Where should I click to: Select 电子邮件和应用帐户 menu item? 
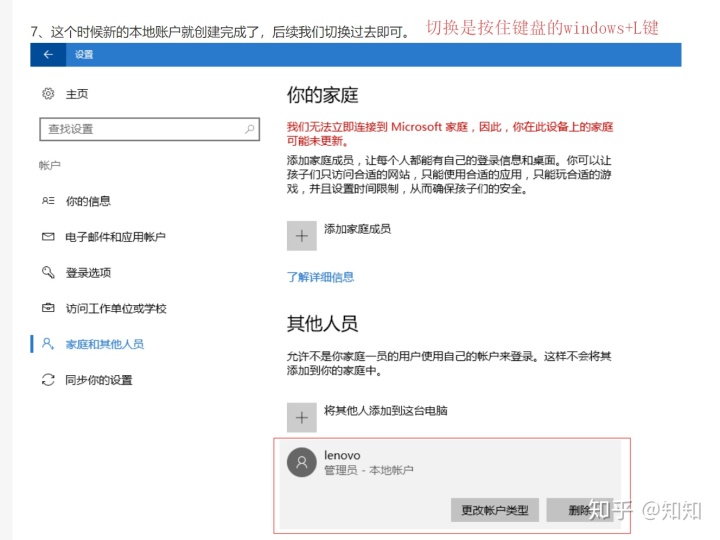[115, 236]
